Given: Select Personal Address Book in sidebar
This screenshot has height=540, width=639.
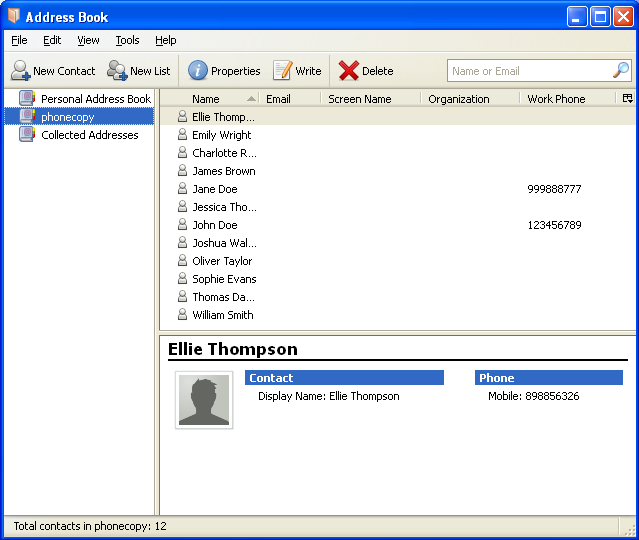Looking at the screenshot, I should [x=96, y=99].
